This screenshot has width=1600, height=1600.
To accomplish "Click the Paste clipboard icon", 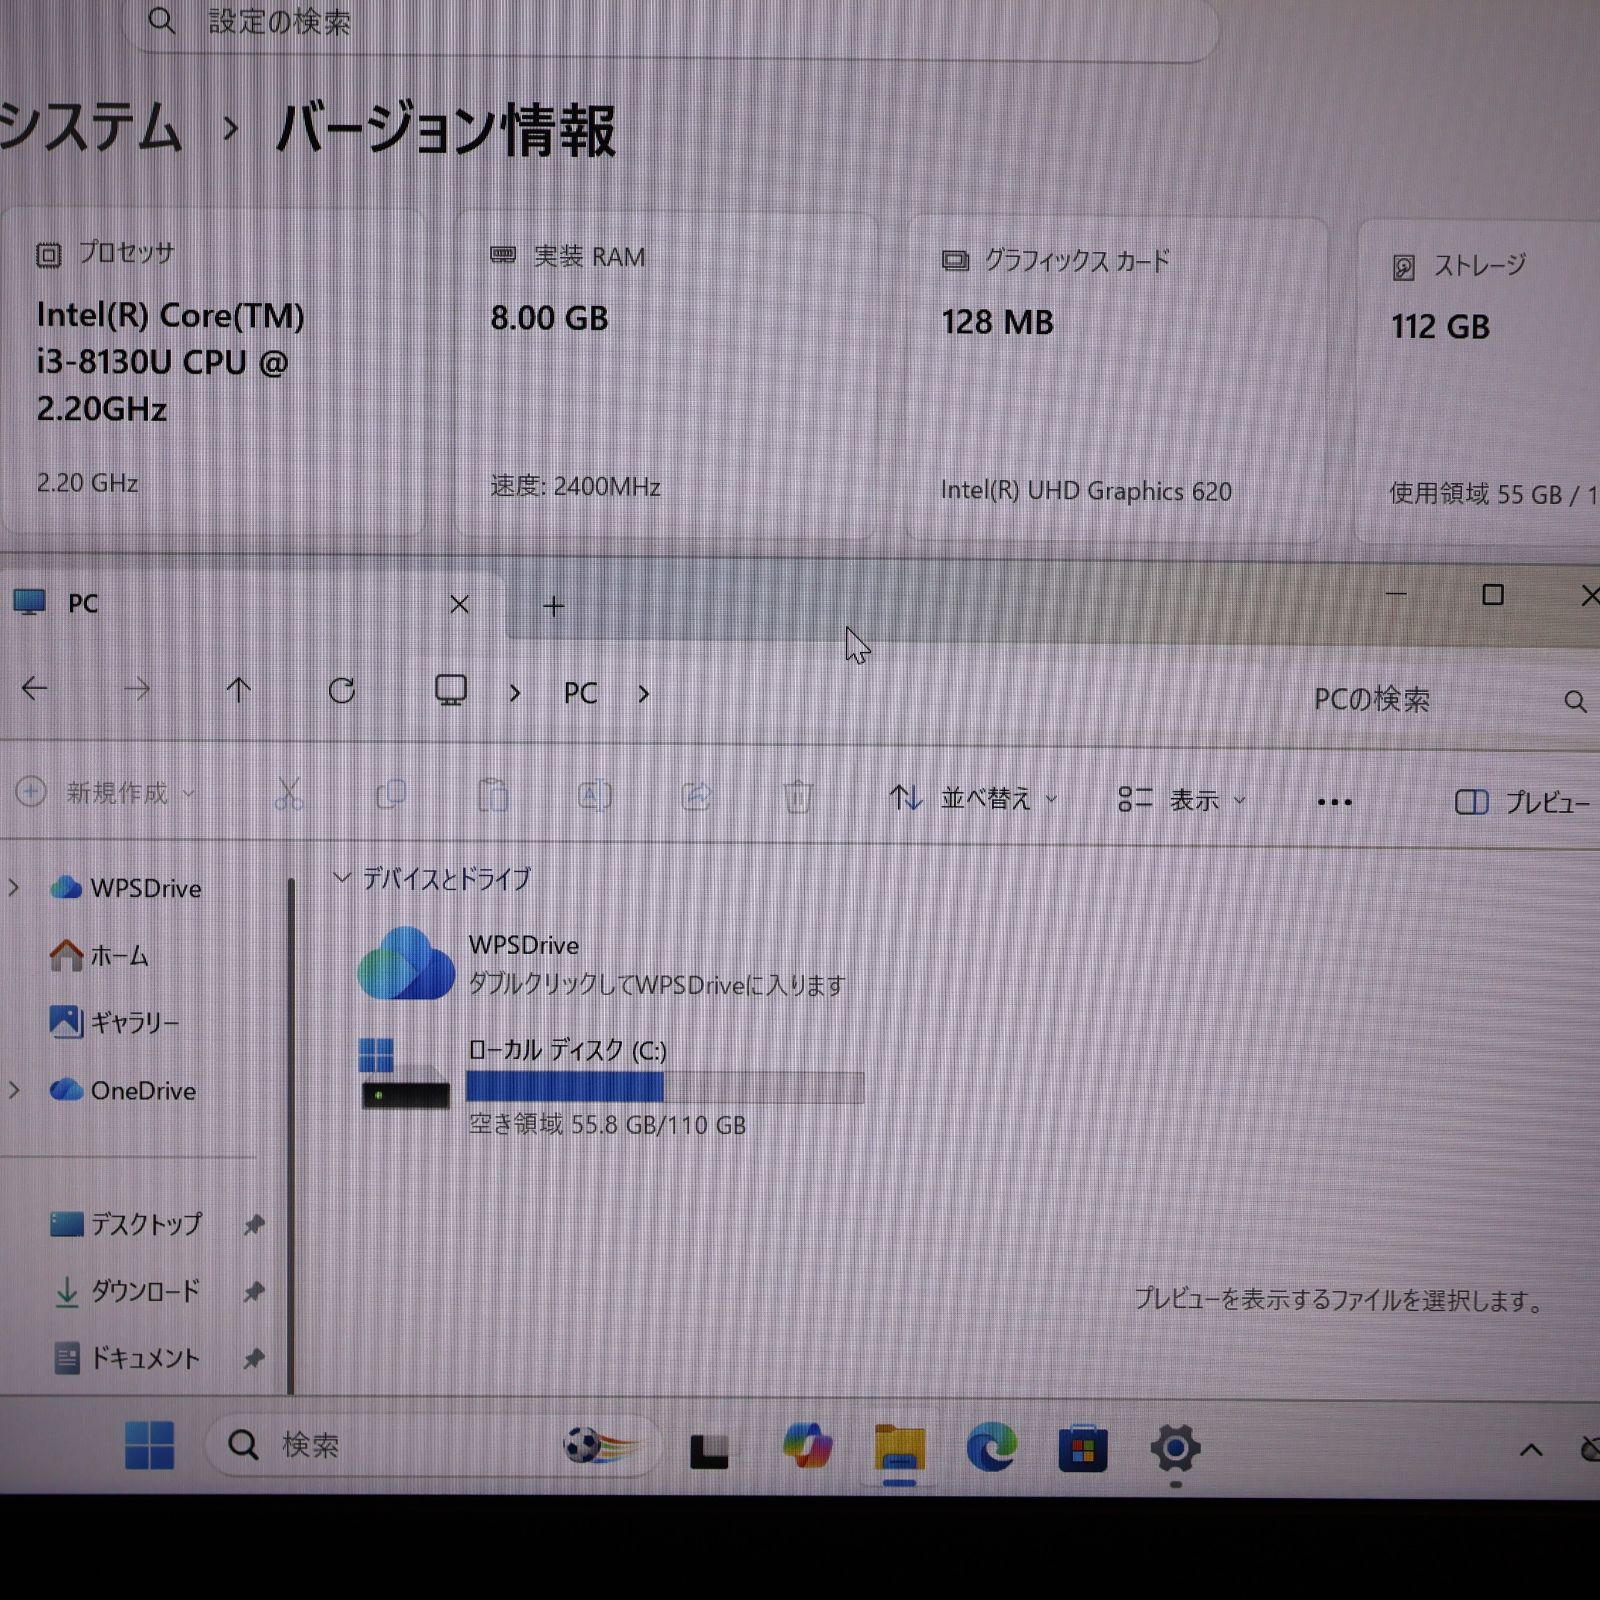I will (493, 796).
